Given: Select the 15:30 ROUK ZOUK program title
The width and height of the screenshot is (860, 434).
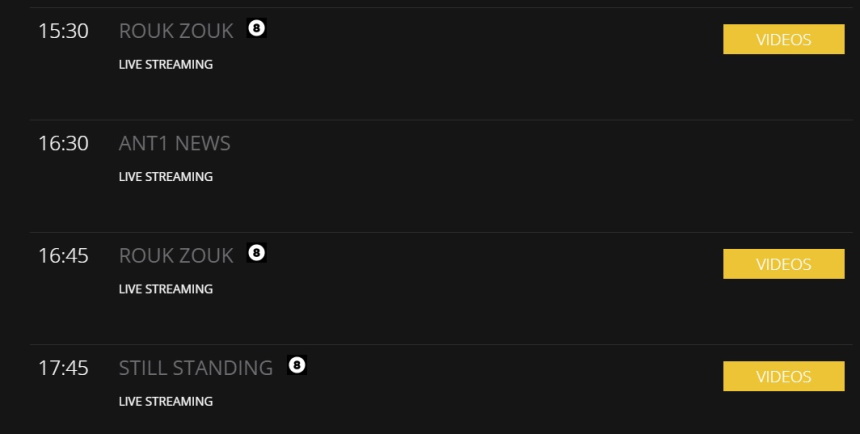Looking at the screenshot, I should [x=176, y=31].
